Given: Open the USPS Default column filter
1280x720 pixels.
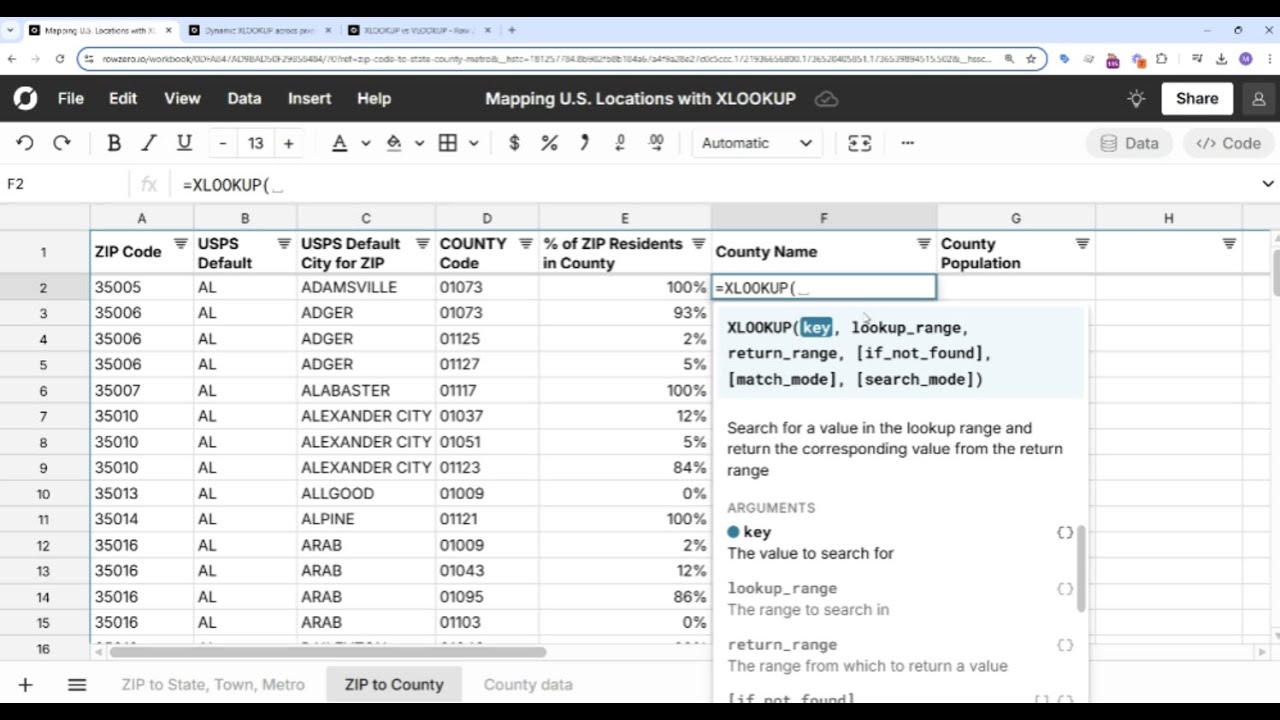Looking at the screenshot, I should (284, 244).
